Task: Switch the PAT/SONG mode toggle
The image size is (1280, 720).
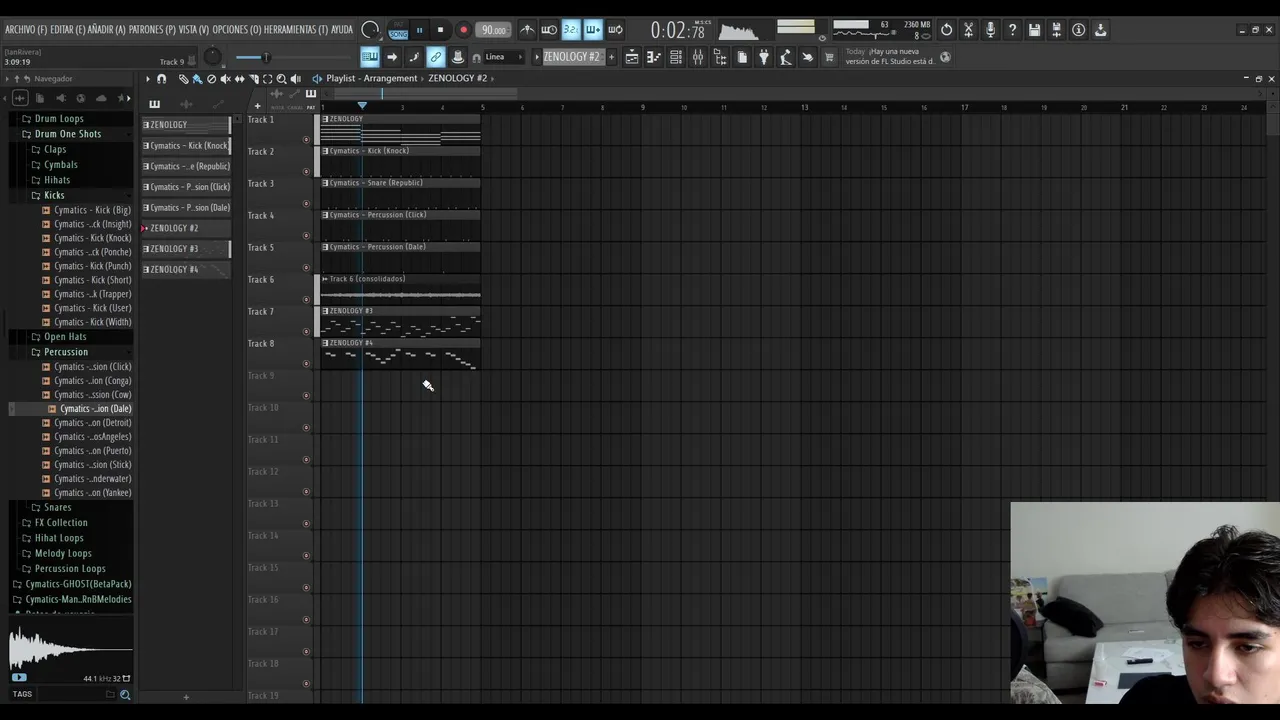Action: coord(398,30)
